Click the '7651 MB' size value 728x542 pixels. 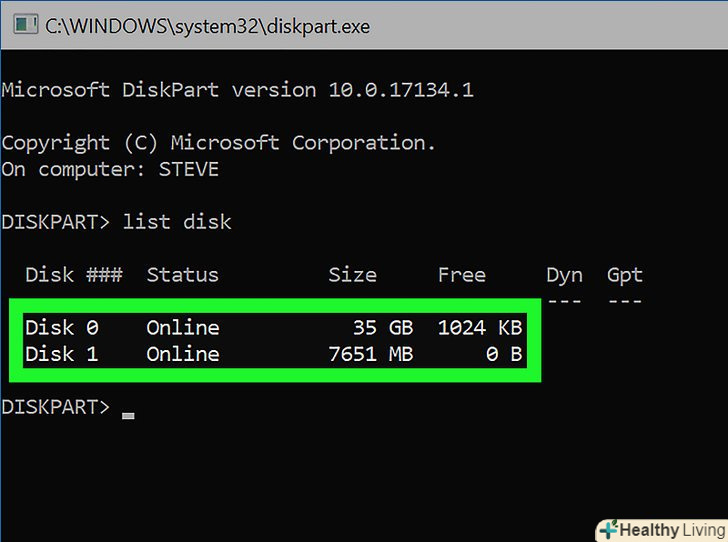371,354
